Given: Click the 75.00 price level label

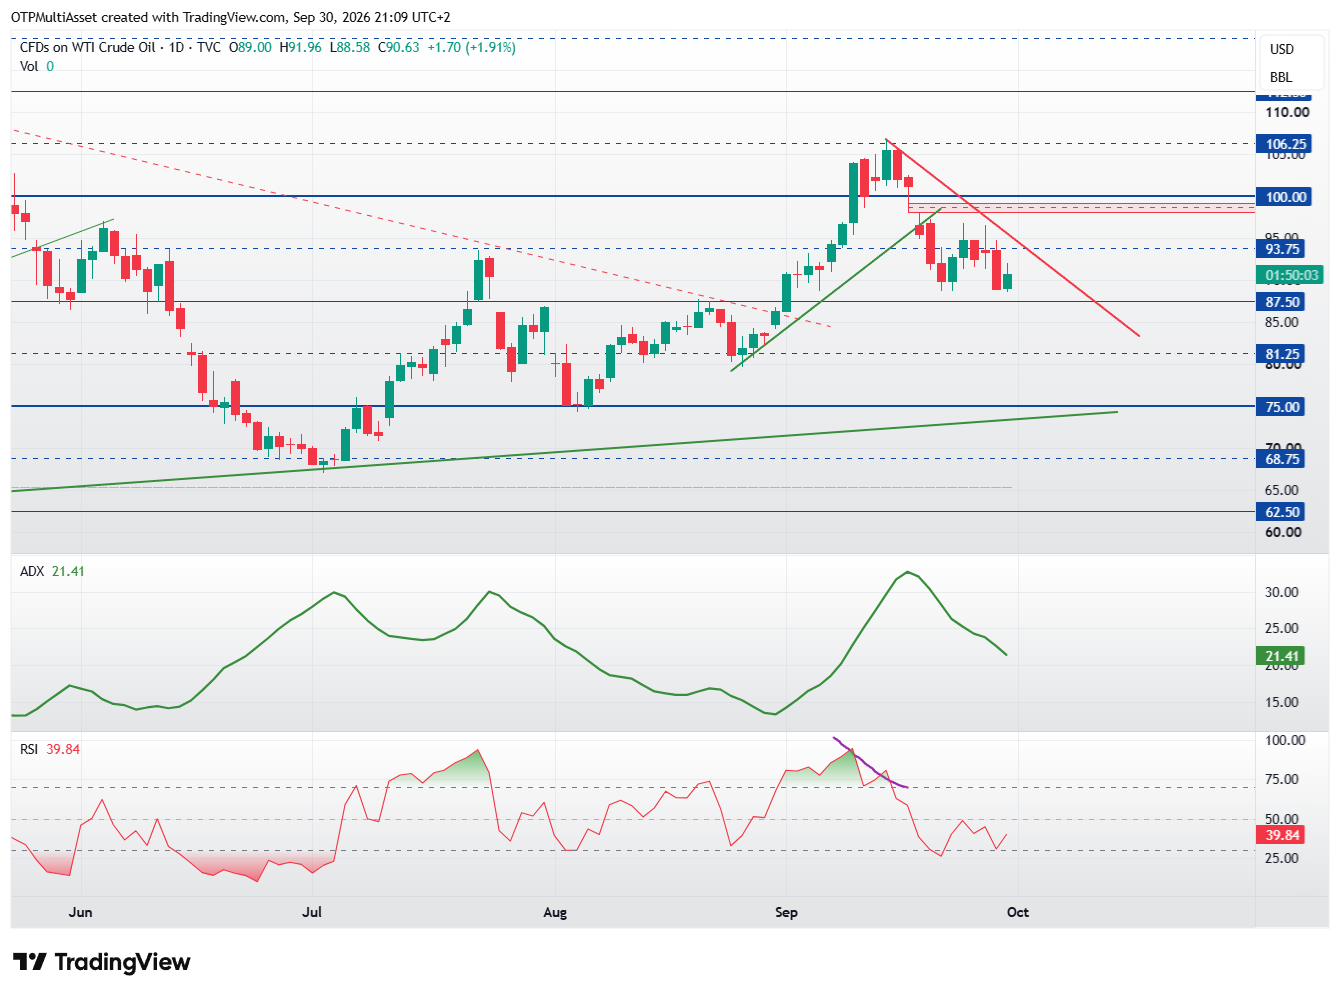Looking at the screenshot, I should 1282,407.
